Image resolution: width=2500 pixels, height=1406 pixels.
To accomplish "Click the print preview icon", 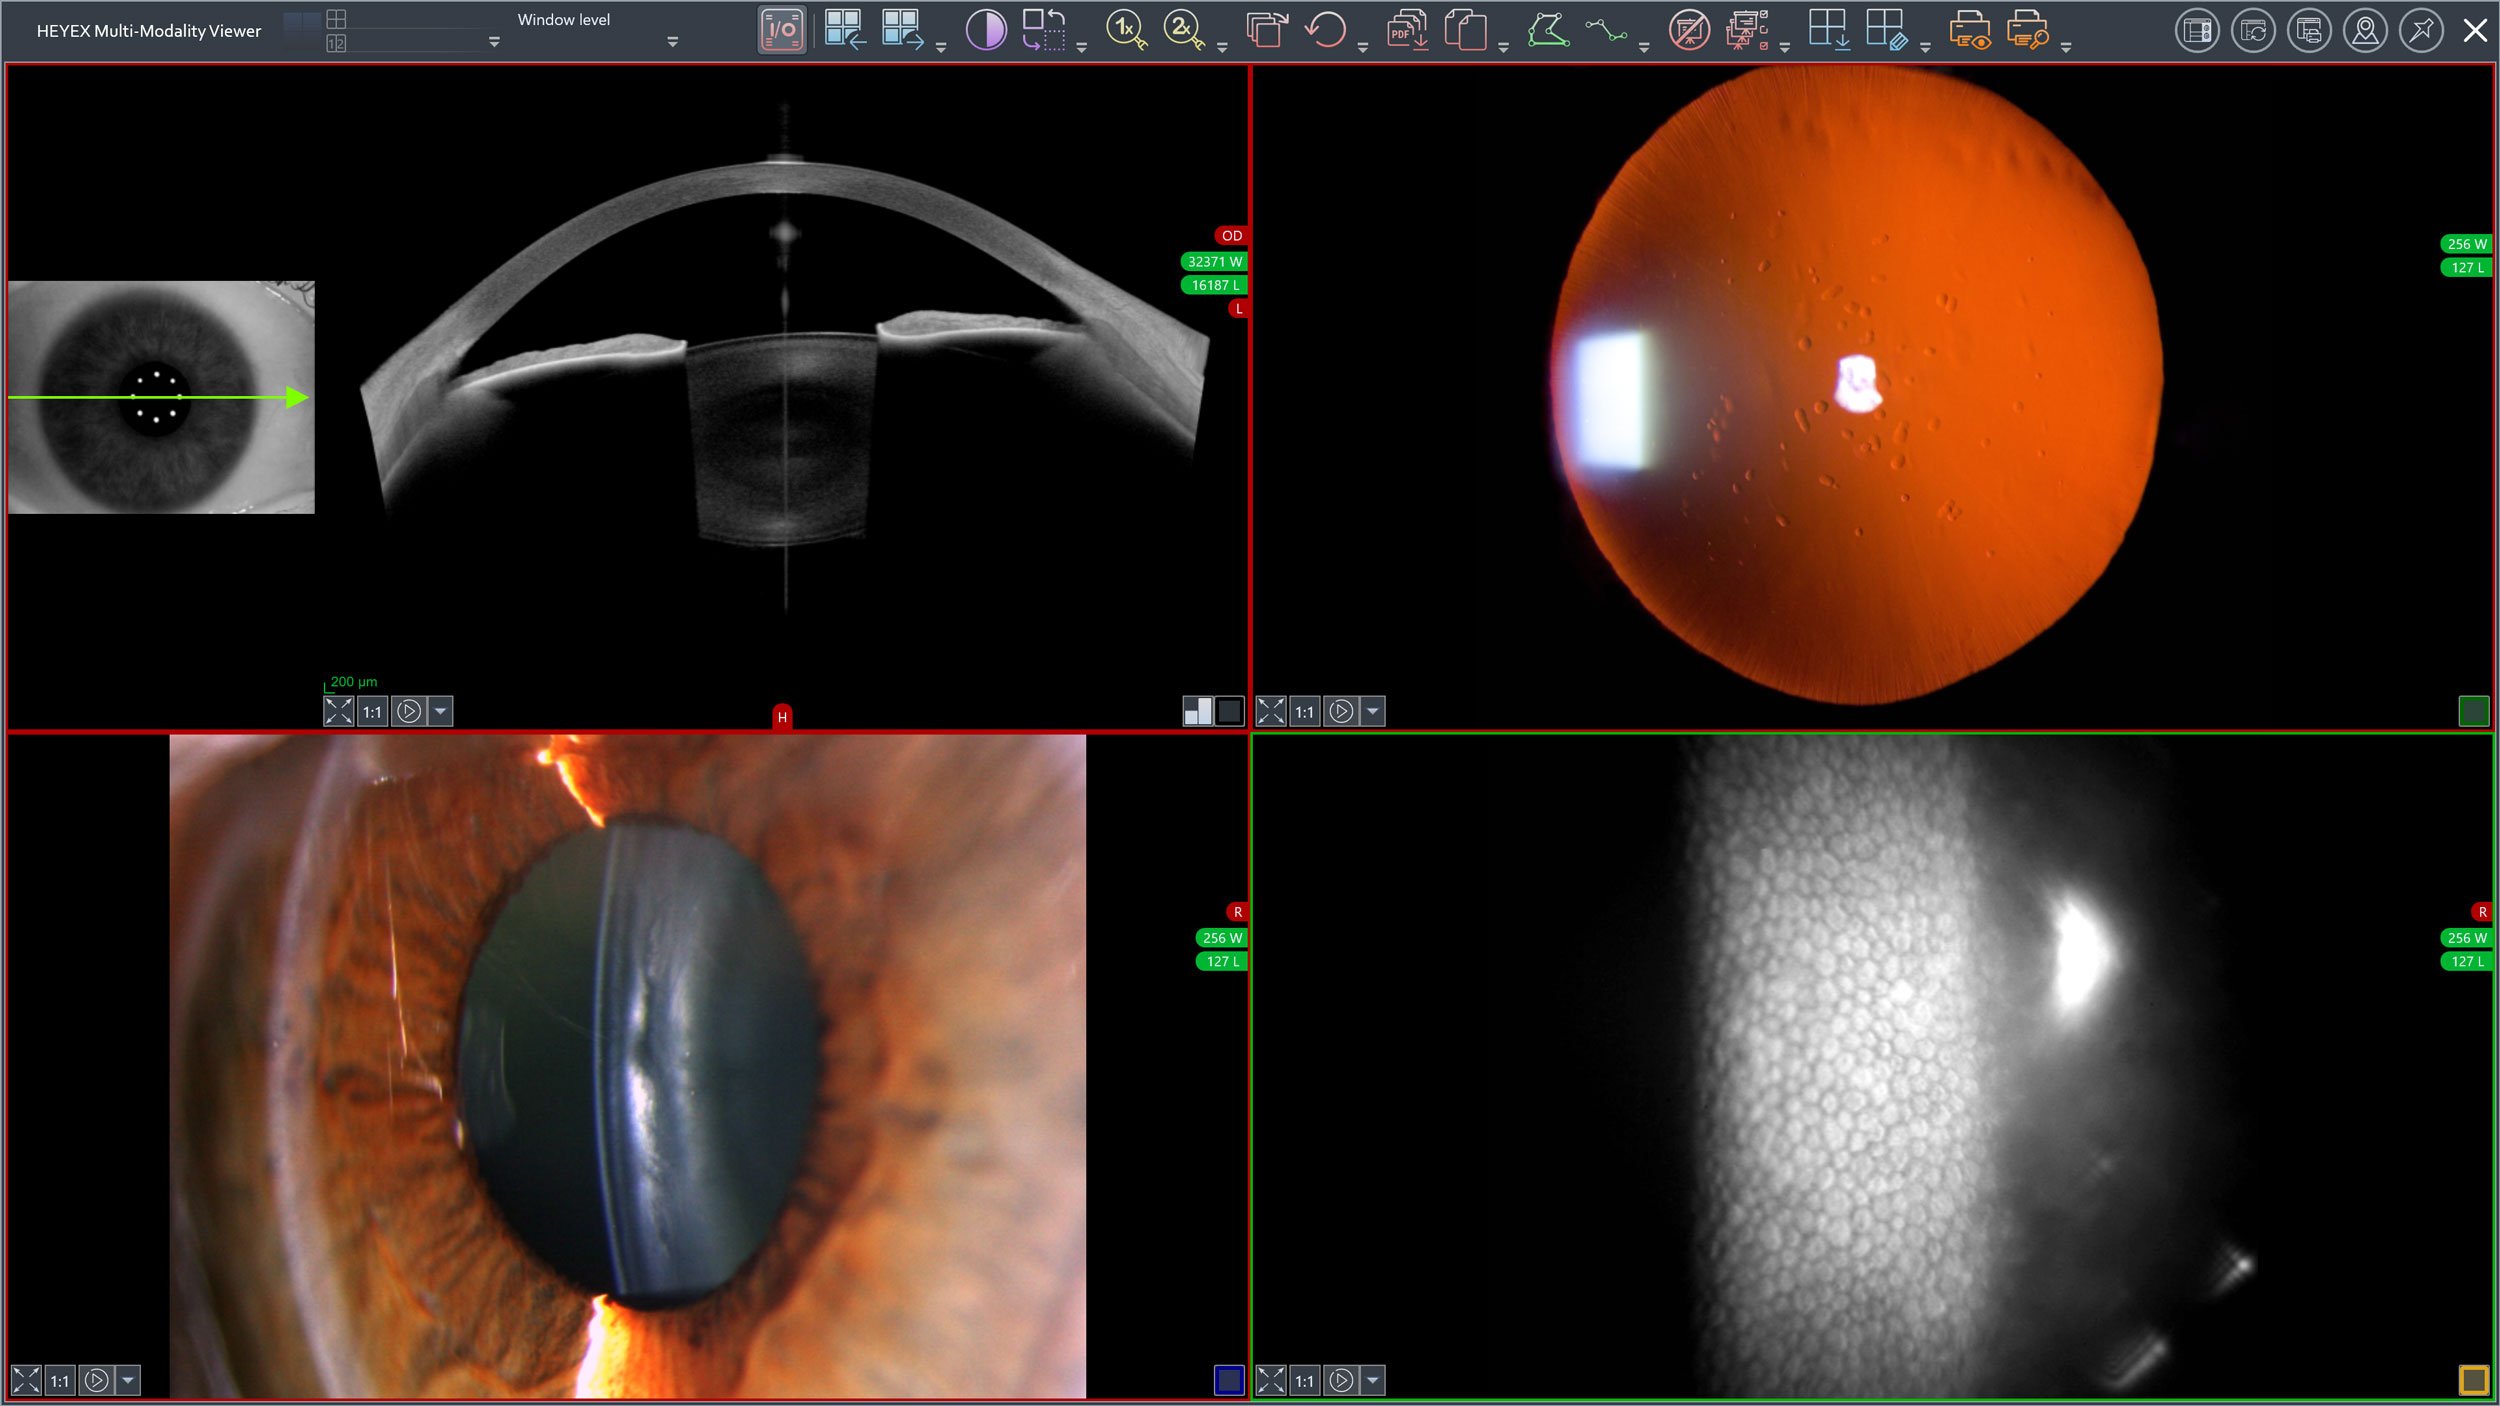I will tap(1969, 30).
